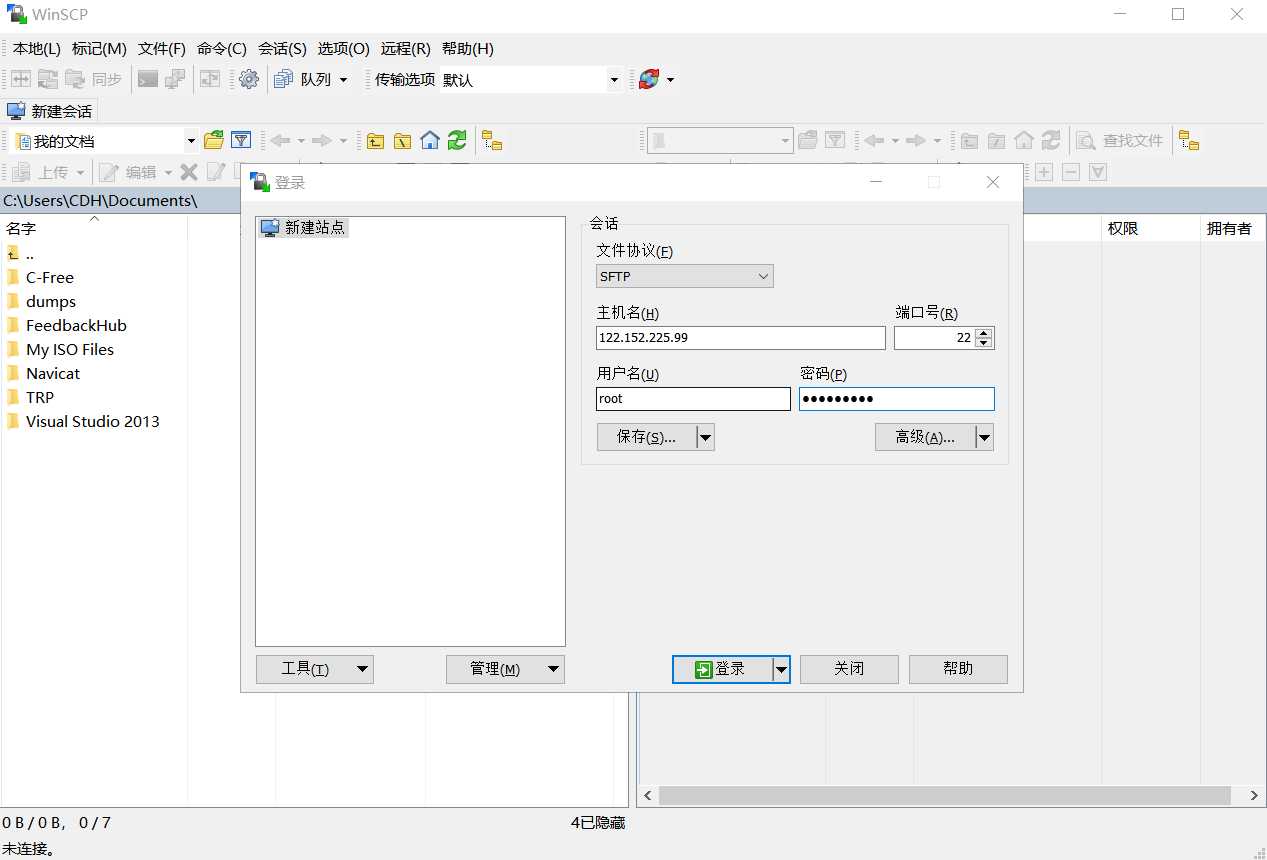Screen dimensions: 1267x860
Task: Click the 端口号 field showing 22
Action: click(934, 338)
